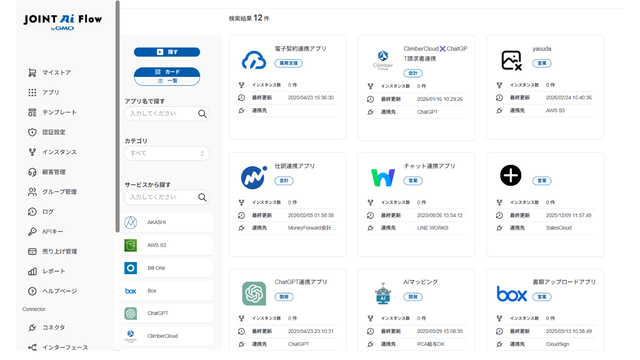
Task: Open the カテゴリ dropdown showing すべて
Action: click(x=167, y=153)
